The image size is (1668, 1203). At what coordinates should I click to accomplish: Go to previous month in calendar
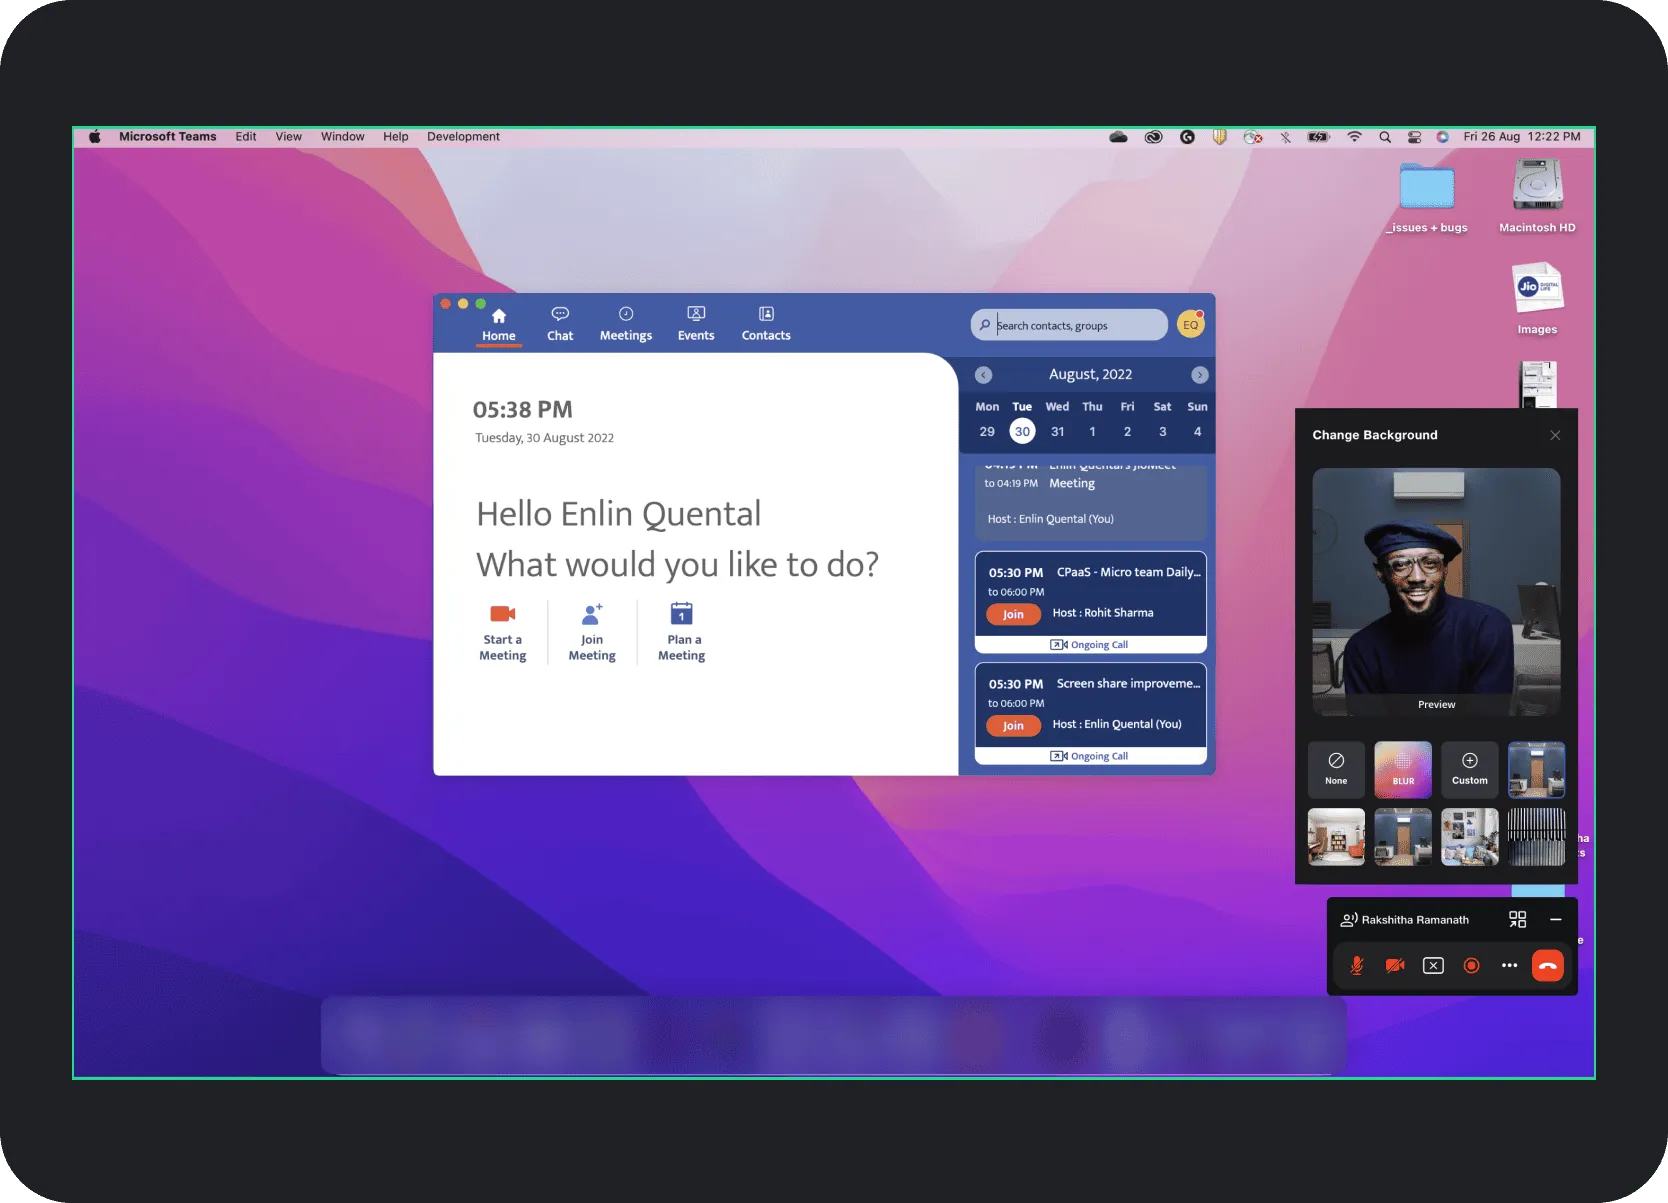(x=984, y=375)
